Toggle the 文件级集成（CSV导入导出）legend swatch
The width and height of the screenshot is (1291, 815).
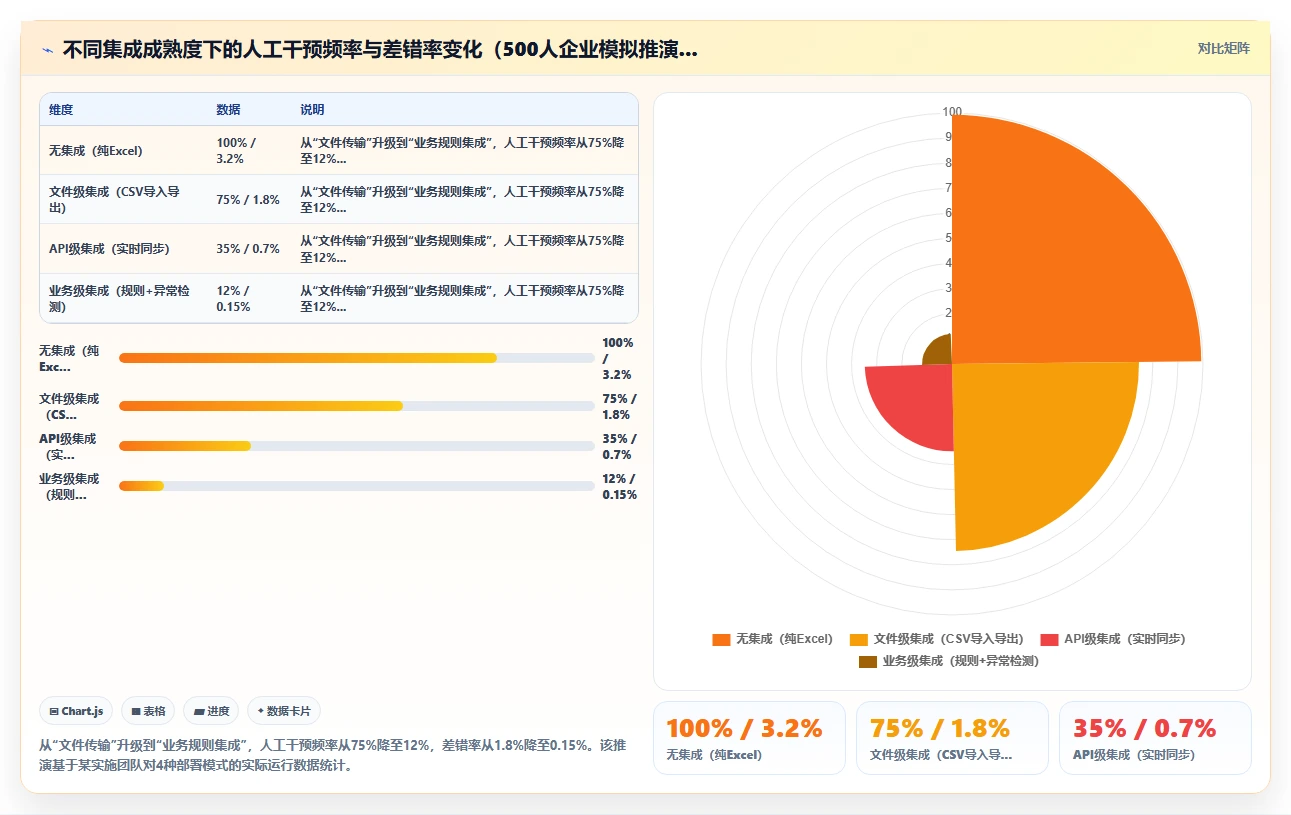coord(858,639)
